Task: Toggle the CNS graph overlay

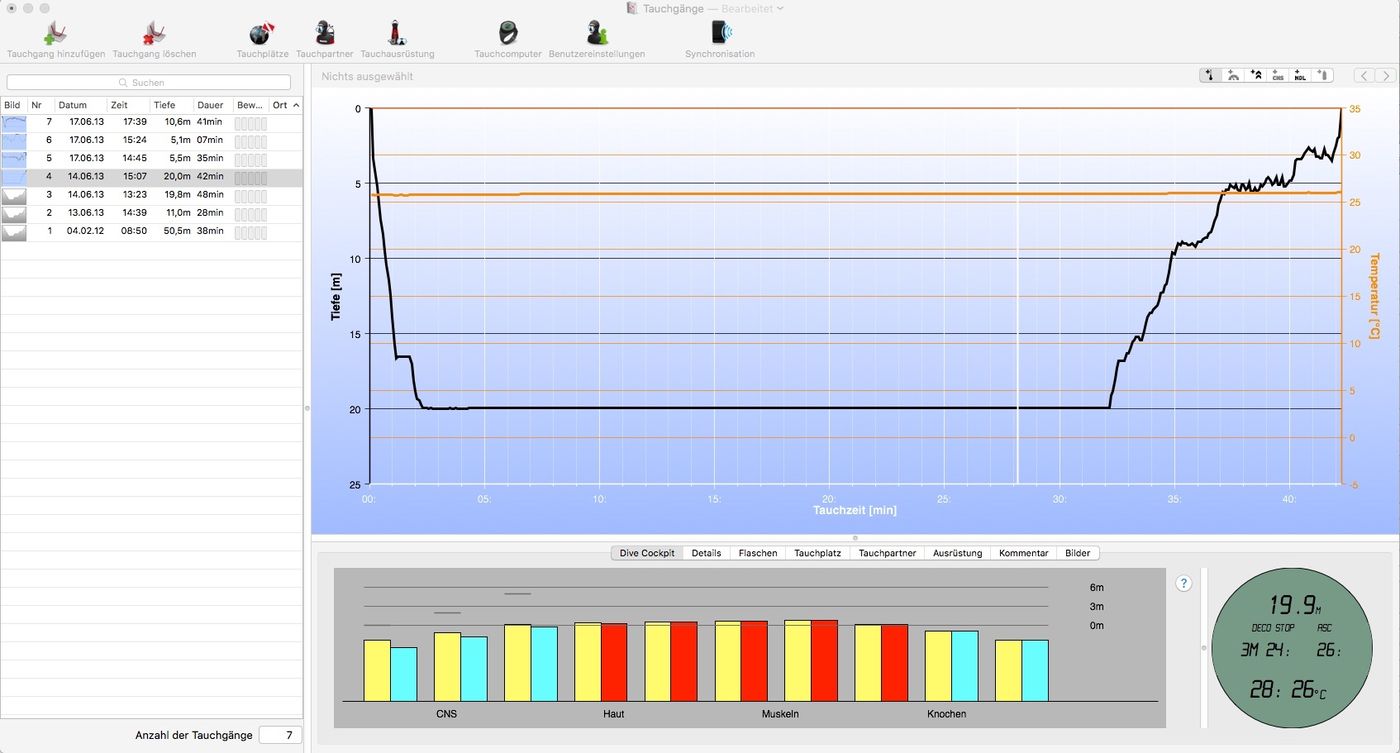Action: coord(1277,76)
